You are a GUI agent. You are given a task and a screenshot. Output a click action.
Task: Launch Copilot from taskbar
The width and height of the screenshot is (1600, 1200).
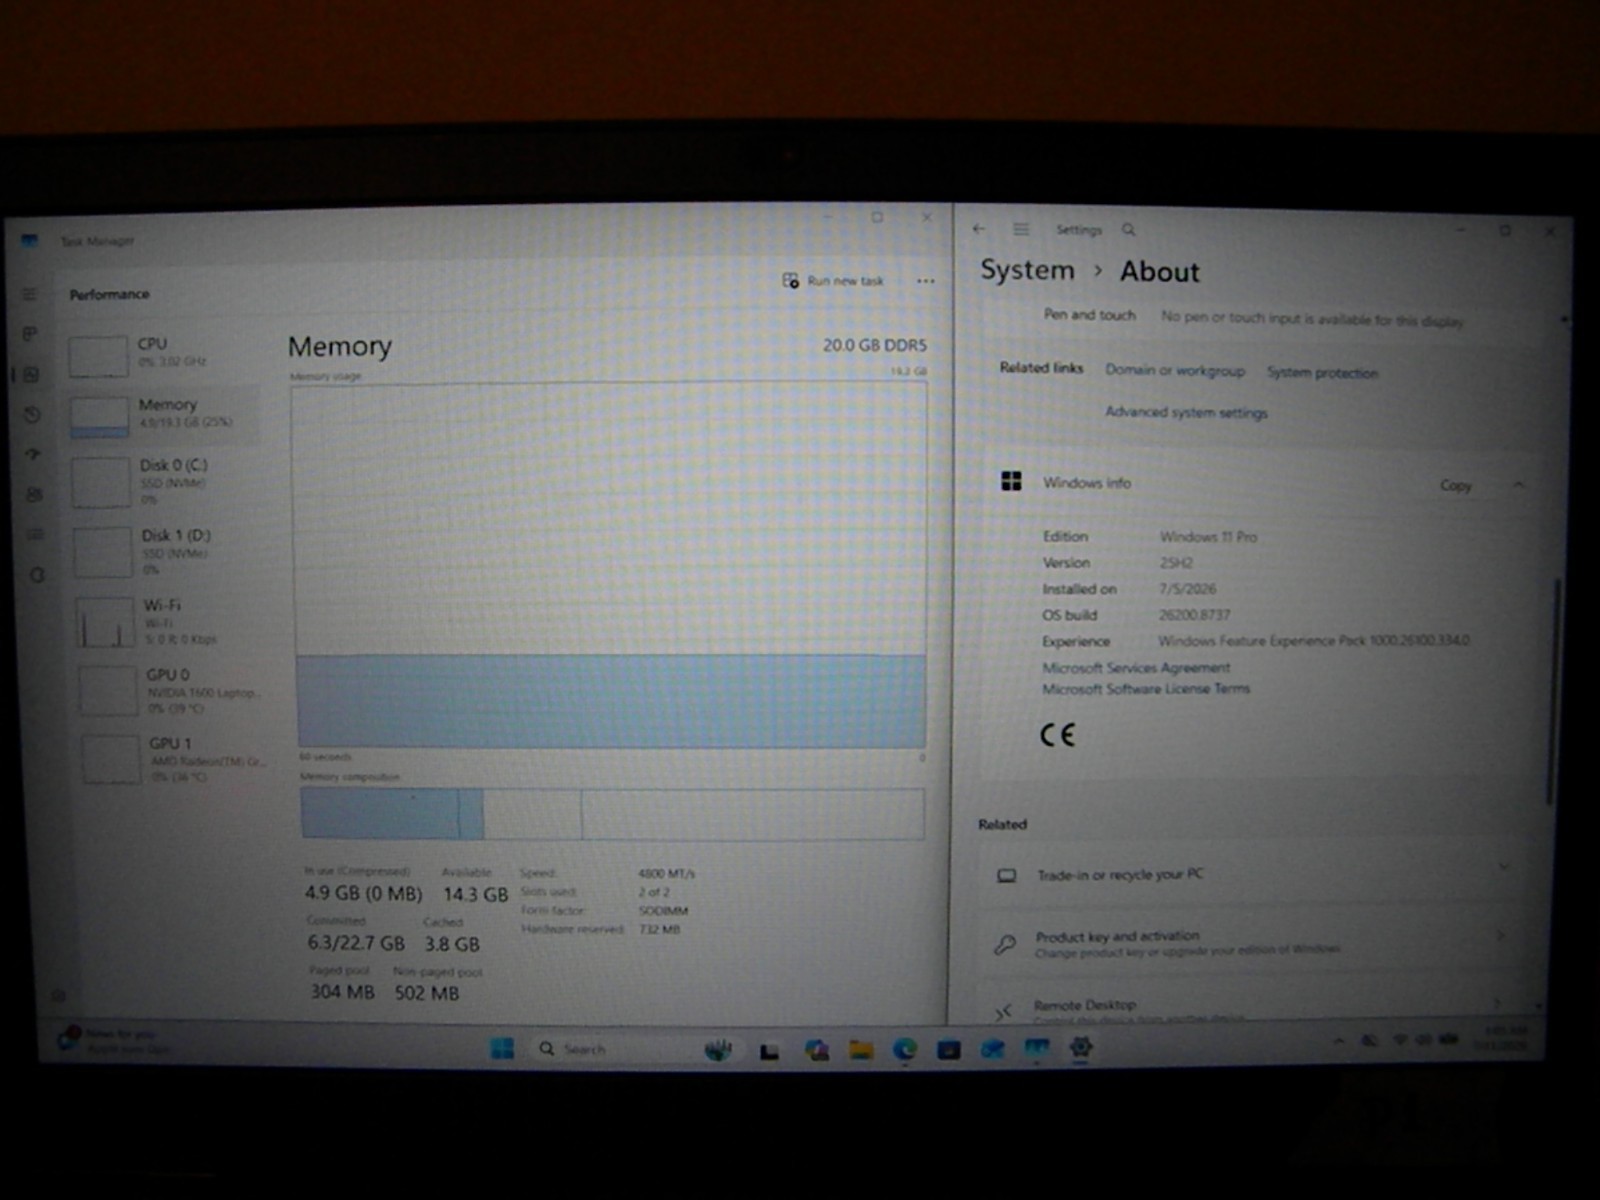[816, 1050]
